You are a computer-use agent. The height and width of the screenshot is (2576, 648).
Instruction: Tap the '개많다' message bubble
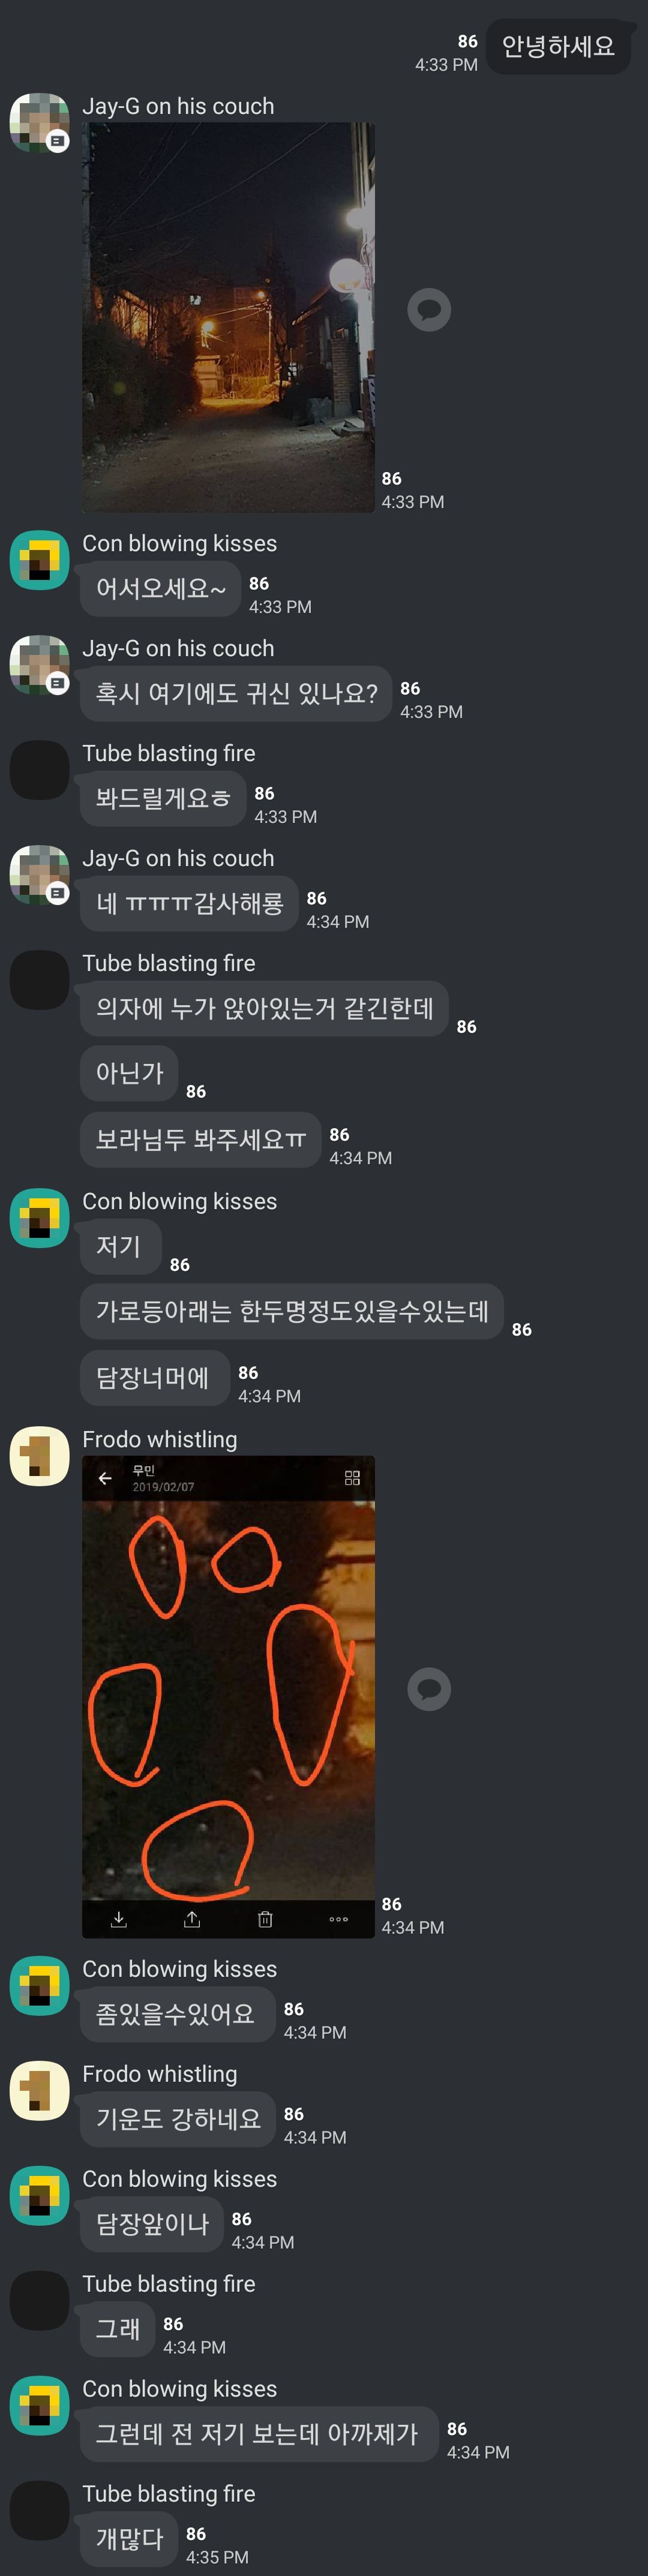click(129, 2538)
